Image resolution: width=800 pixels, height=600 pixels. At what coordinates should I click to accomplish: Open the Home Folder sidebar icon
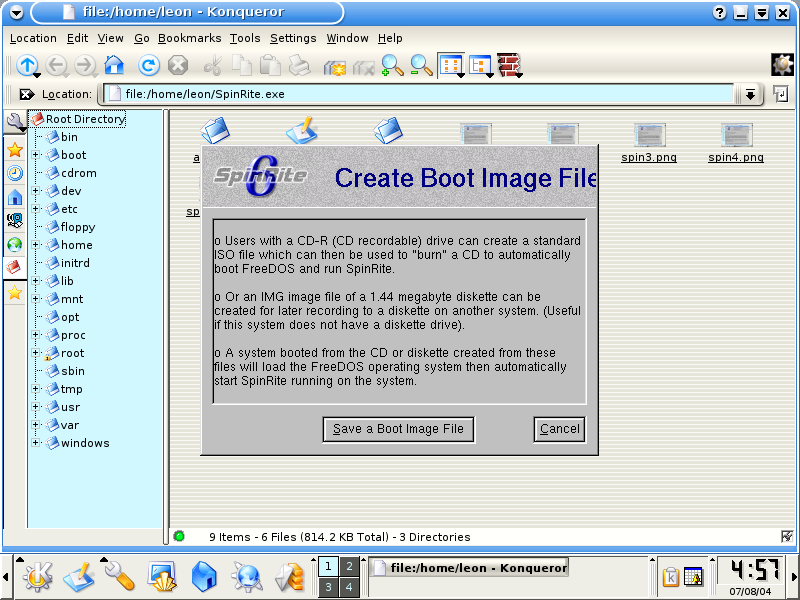coord(15,197)
